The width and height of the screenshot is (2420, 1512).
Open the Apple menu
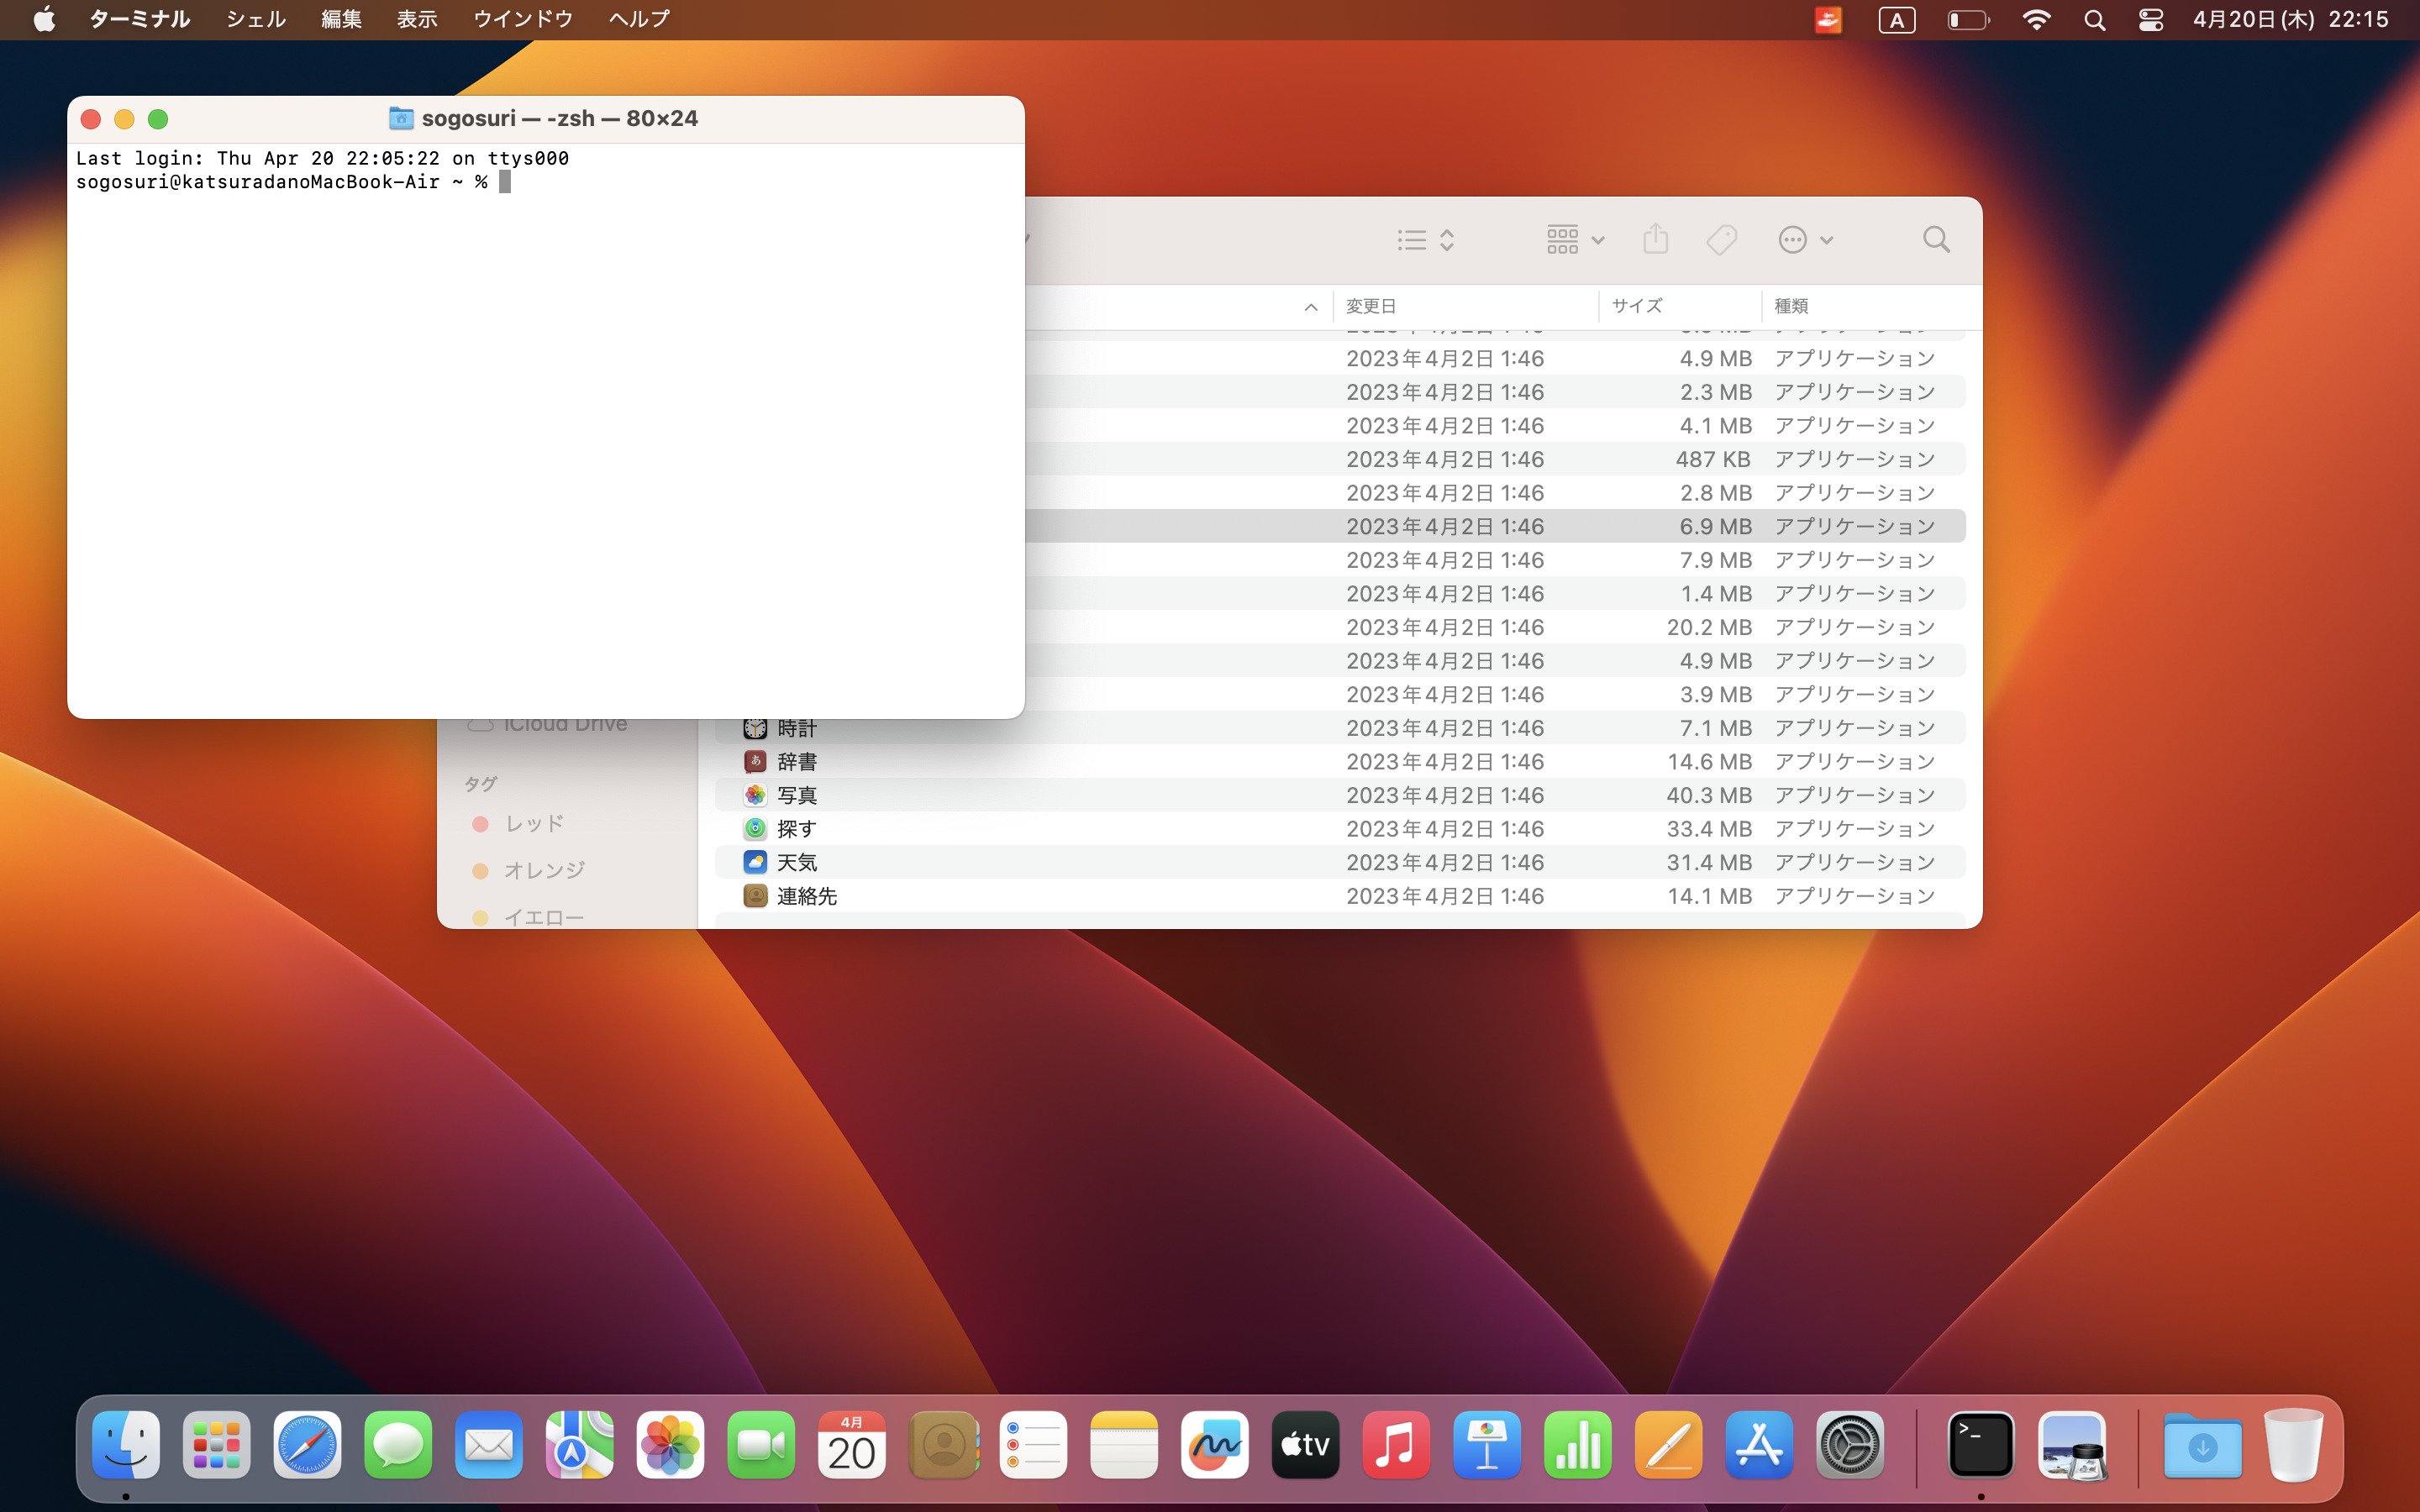[x=44, y=19]
